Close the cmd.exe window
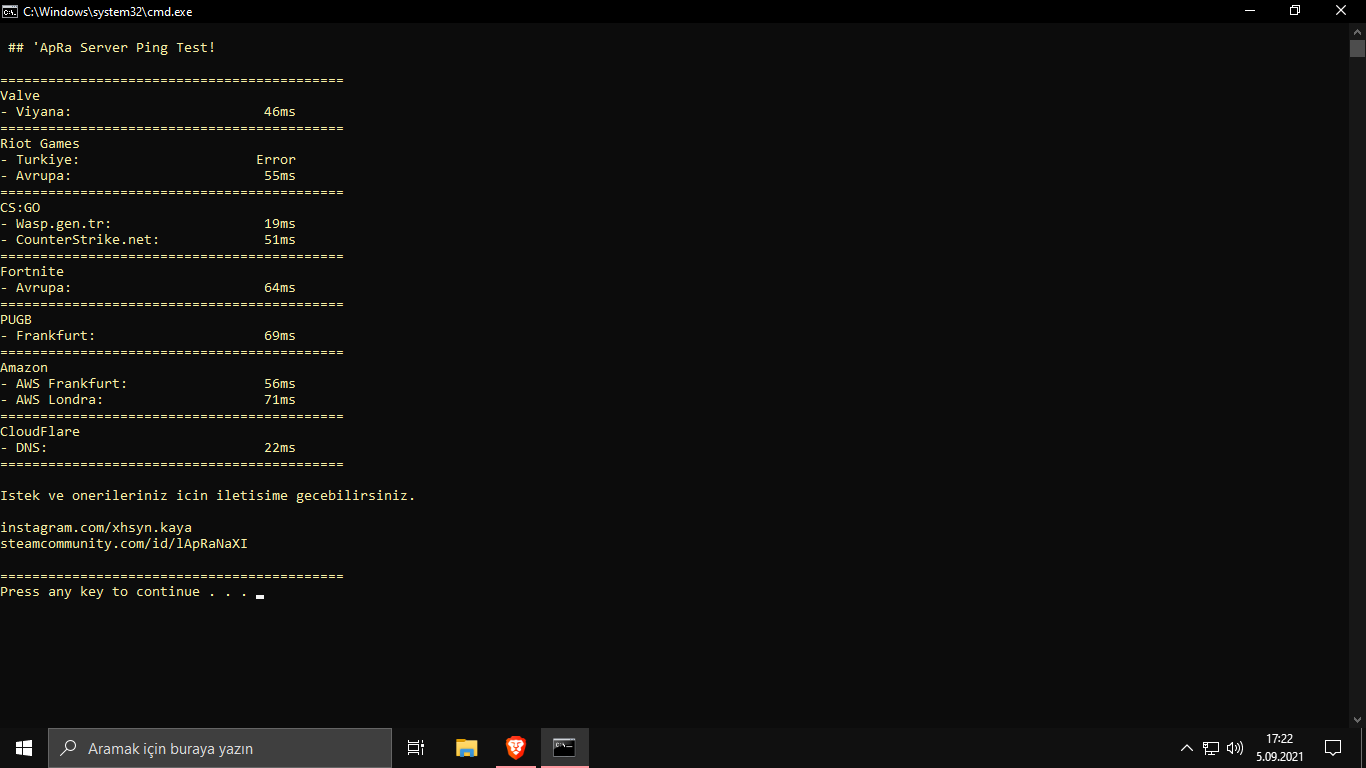Viewport: 1366px width, 768px height. 1342,11
